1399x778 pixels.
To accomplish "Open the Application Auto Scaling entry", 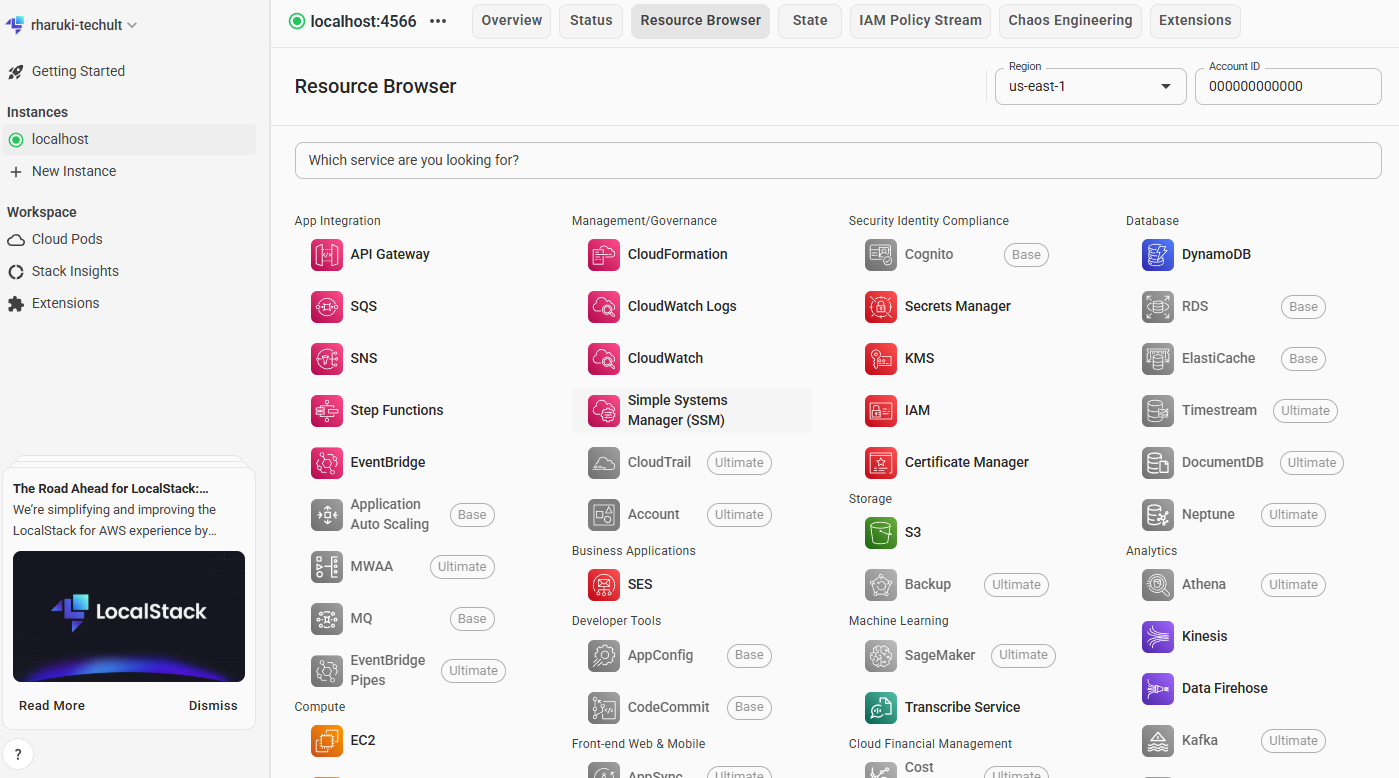I will pos(390,514).
